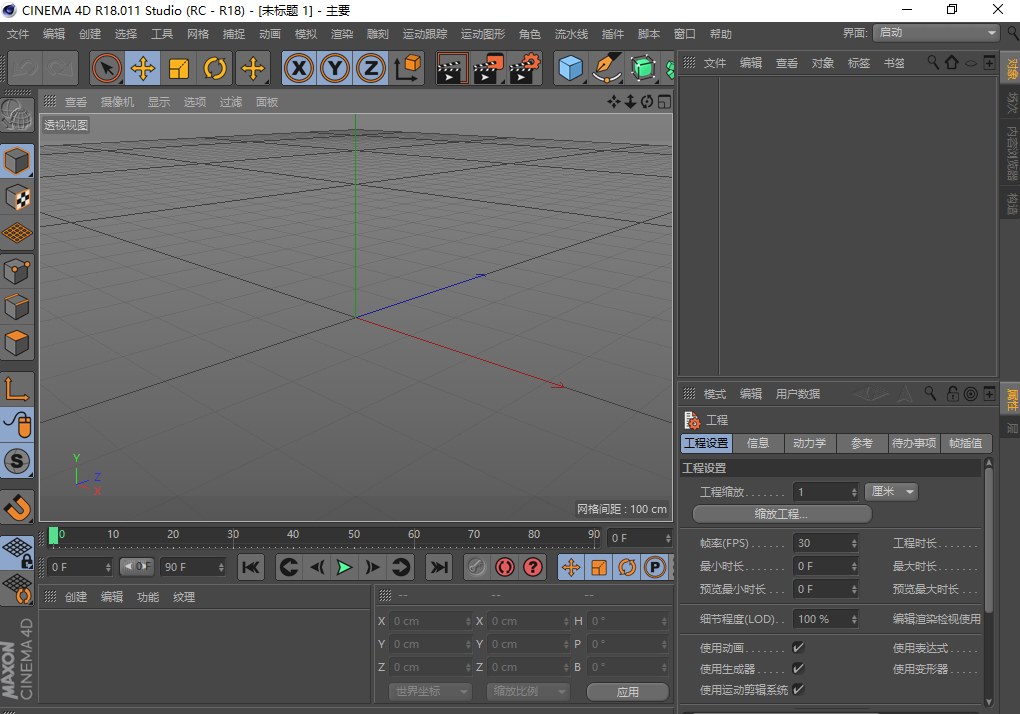Expand the 界面 启动 layout dropdown

(x=936, y=33)
